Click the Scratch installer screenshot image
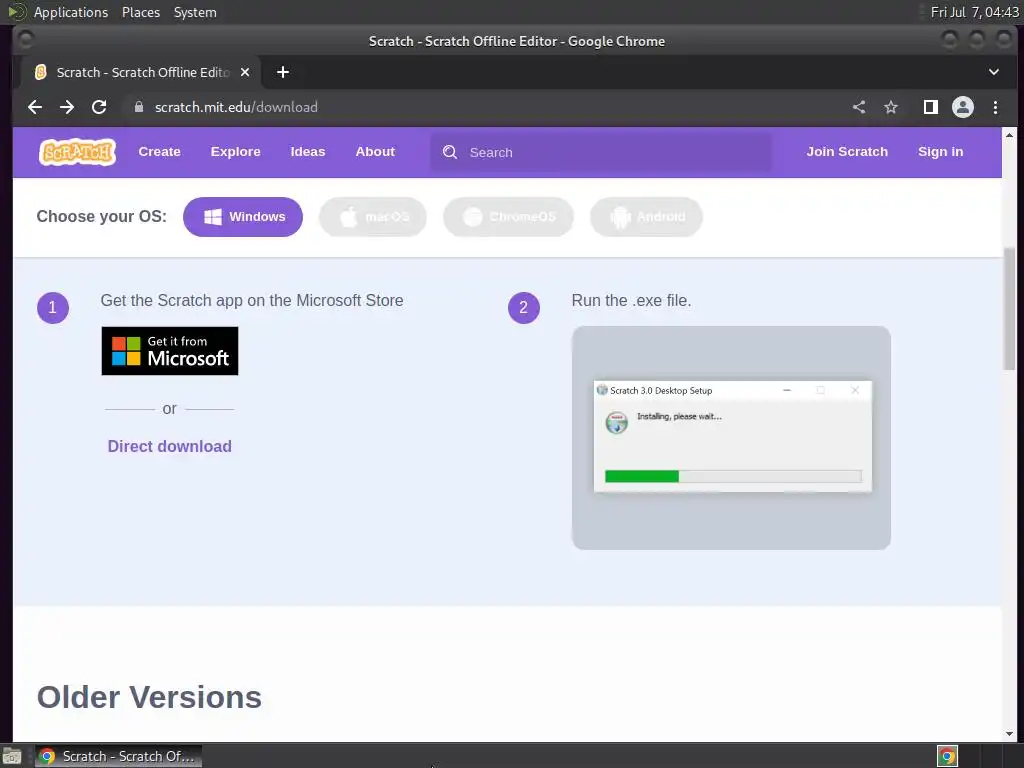Screen dimensions: 1024x768 (731, 438)
